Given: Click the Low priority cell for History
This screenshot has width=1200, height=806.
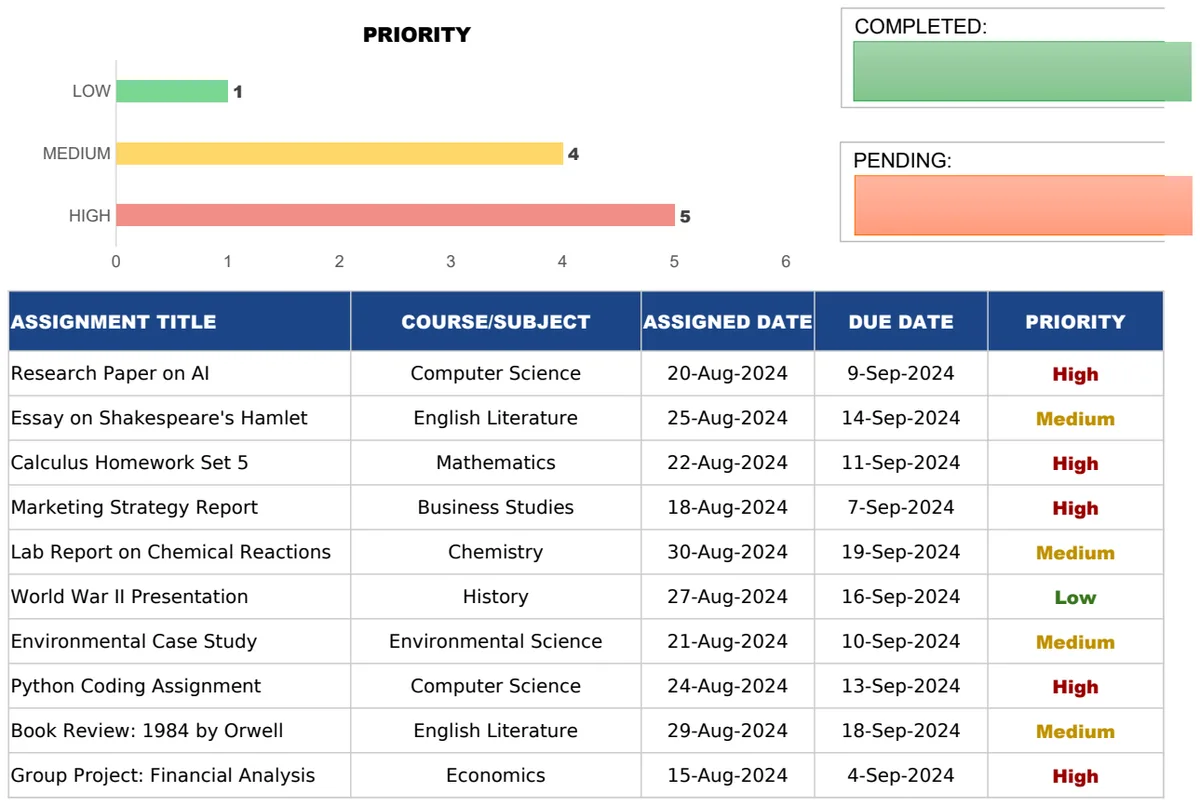Looking at the screenshot, I should coord(1075,597).
